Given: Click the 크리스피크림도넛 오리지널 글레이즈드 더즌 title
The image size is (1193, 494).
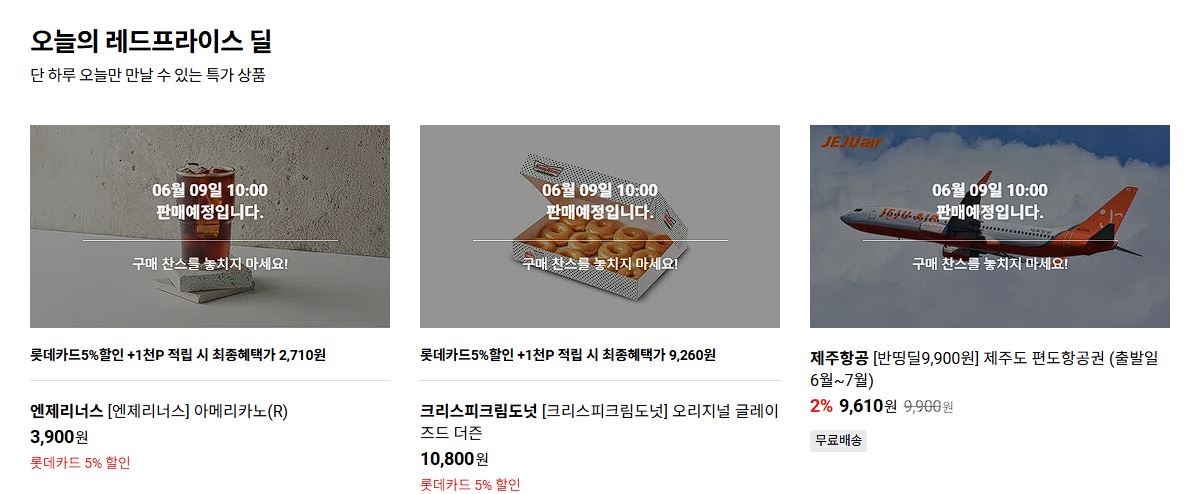Looking at the screenshot, I should (600, 422).
